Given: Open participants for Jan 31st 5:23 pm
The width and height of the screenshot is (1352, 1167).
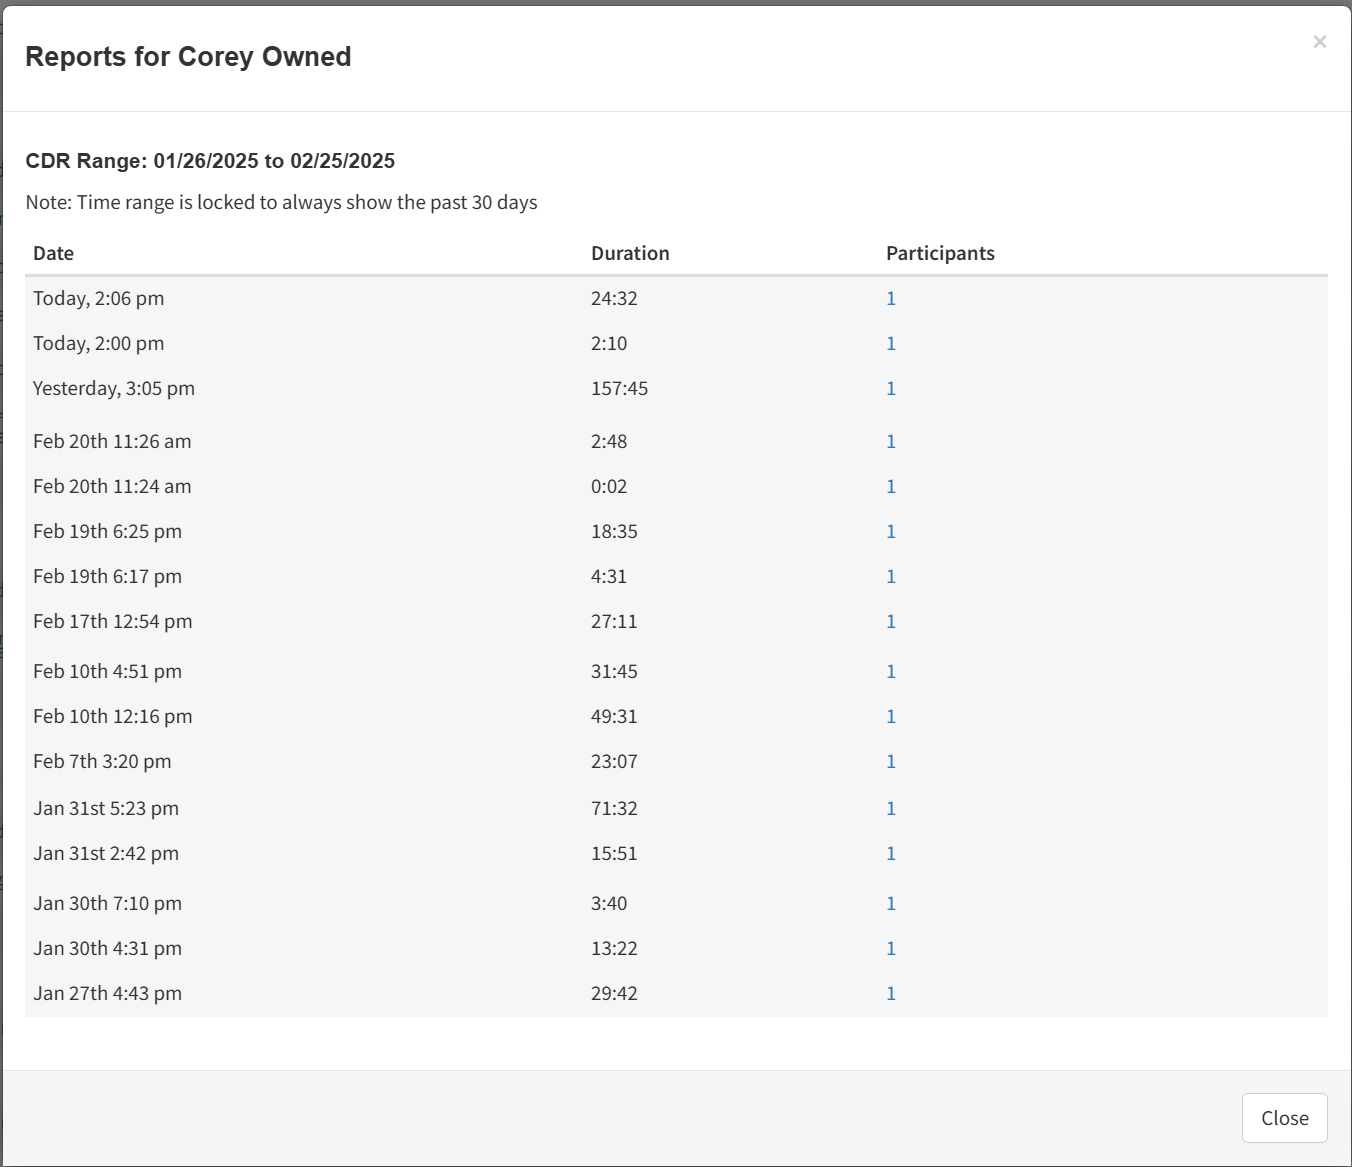Looking at the screenshot, I should (x=891, y=809).
